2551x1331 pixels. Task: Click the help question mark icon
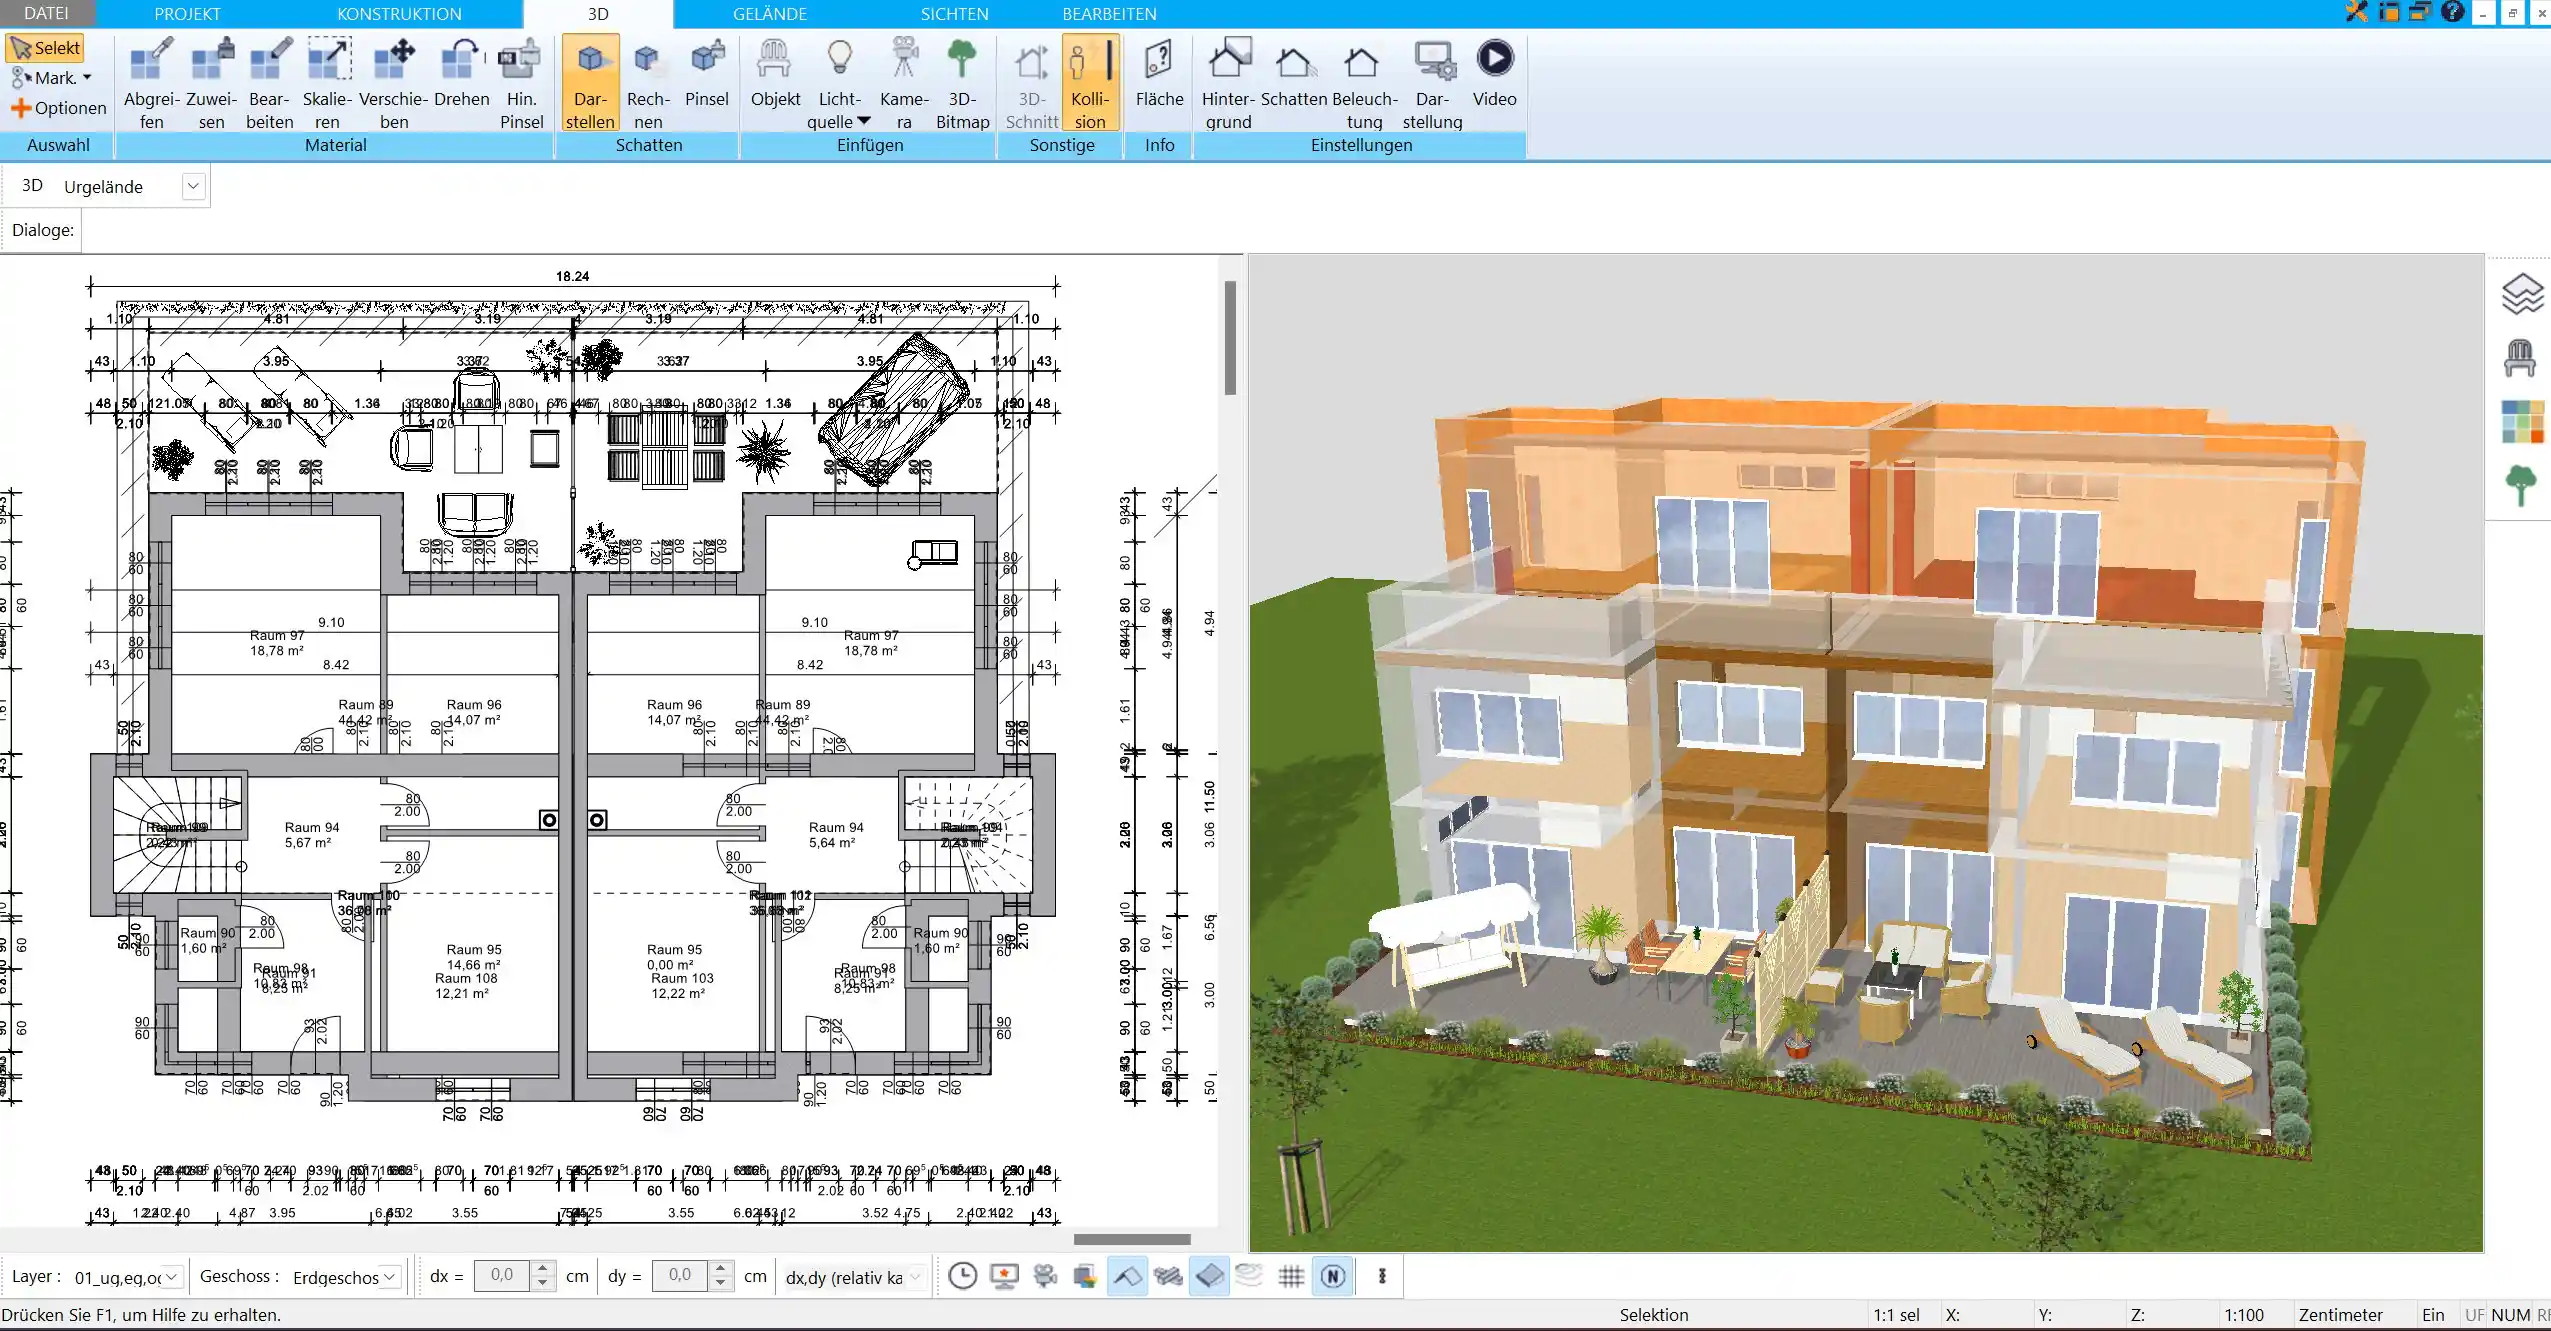pos(2451,12)
